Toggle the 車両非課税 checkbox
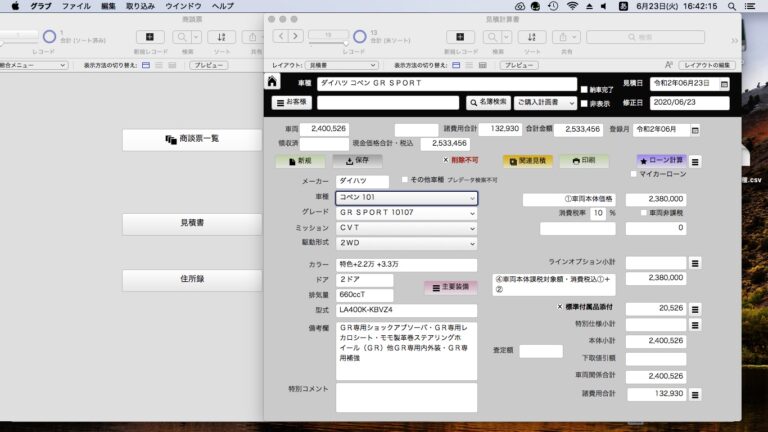This screenshot has width=768, height=432. [644, 213]
